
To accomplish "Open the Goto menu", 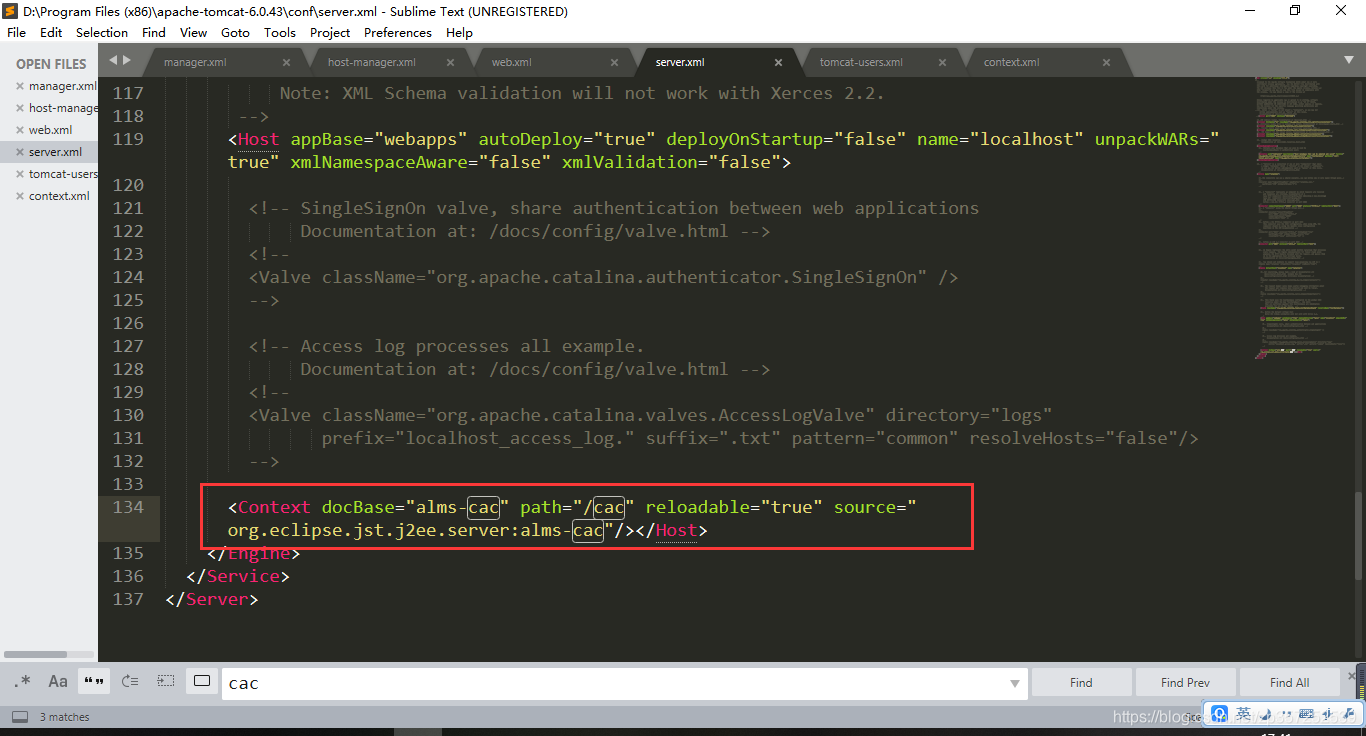I will click(234, 32).
